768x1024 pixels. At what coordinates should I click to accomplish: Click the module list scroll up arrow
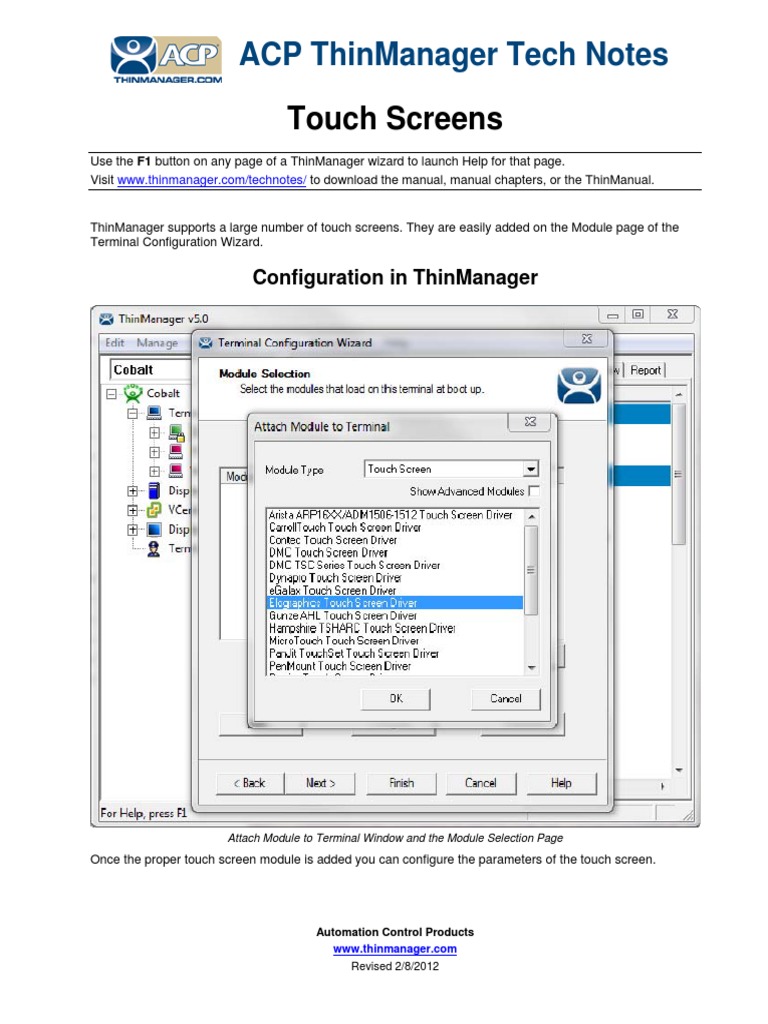click(531, 517)
